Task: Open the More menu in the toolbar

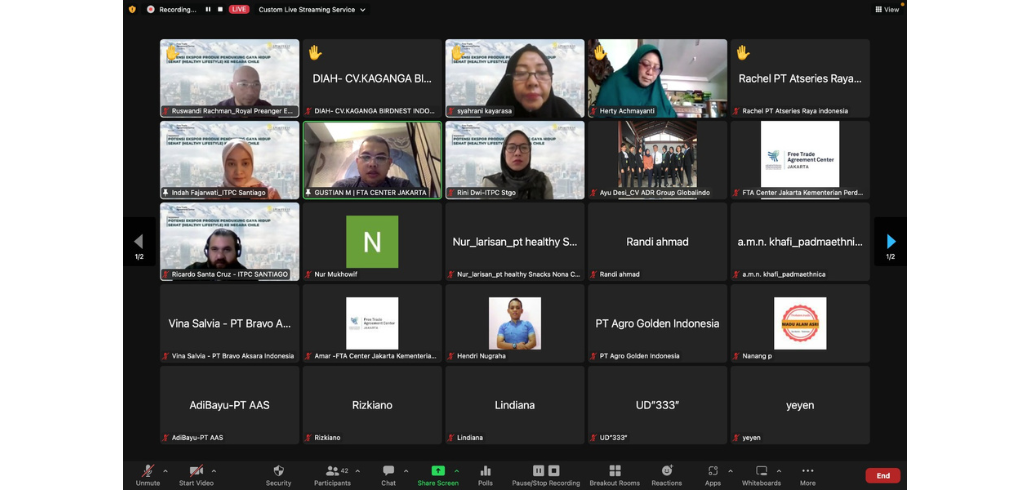Action: pos(807,473)
